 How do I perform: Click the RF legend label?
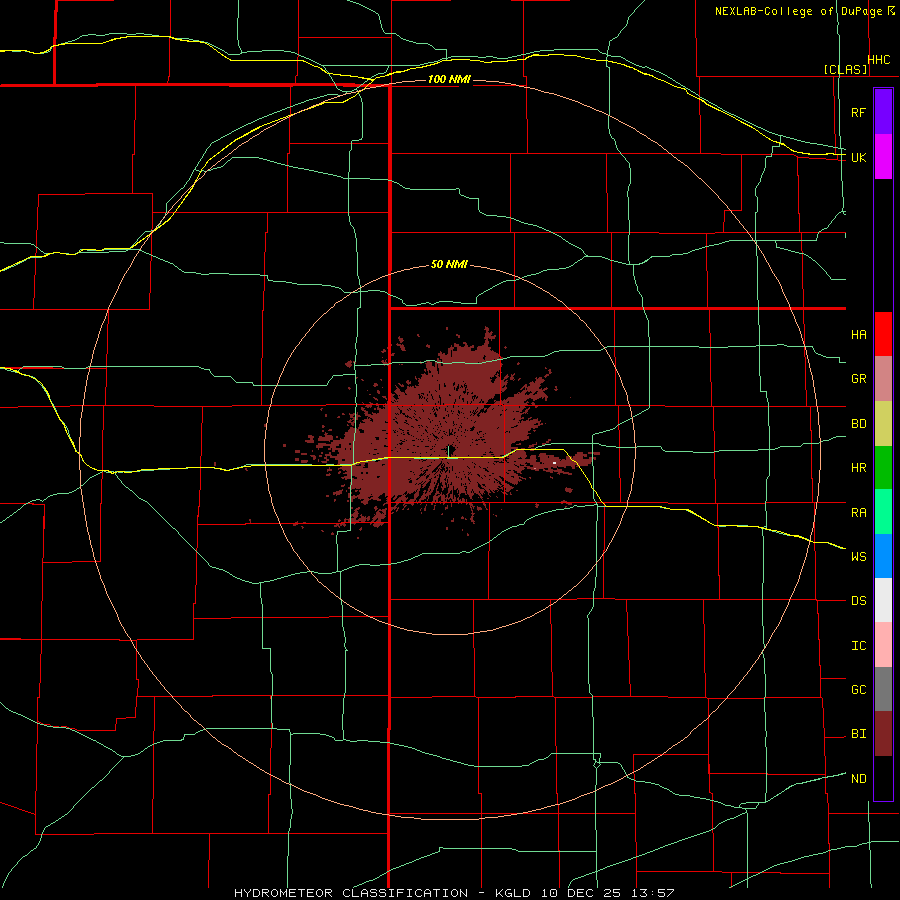coord(858,112)
